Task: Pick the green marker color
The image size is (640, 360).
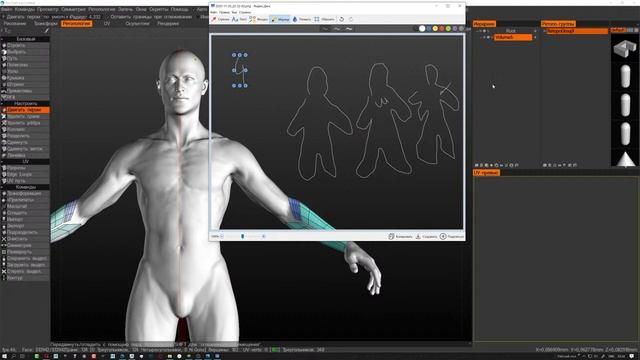Action: pyautogui.click(x=448, y=29)
